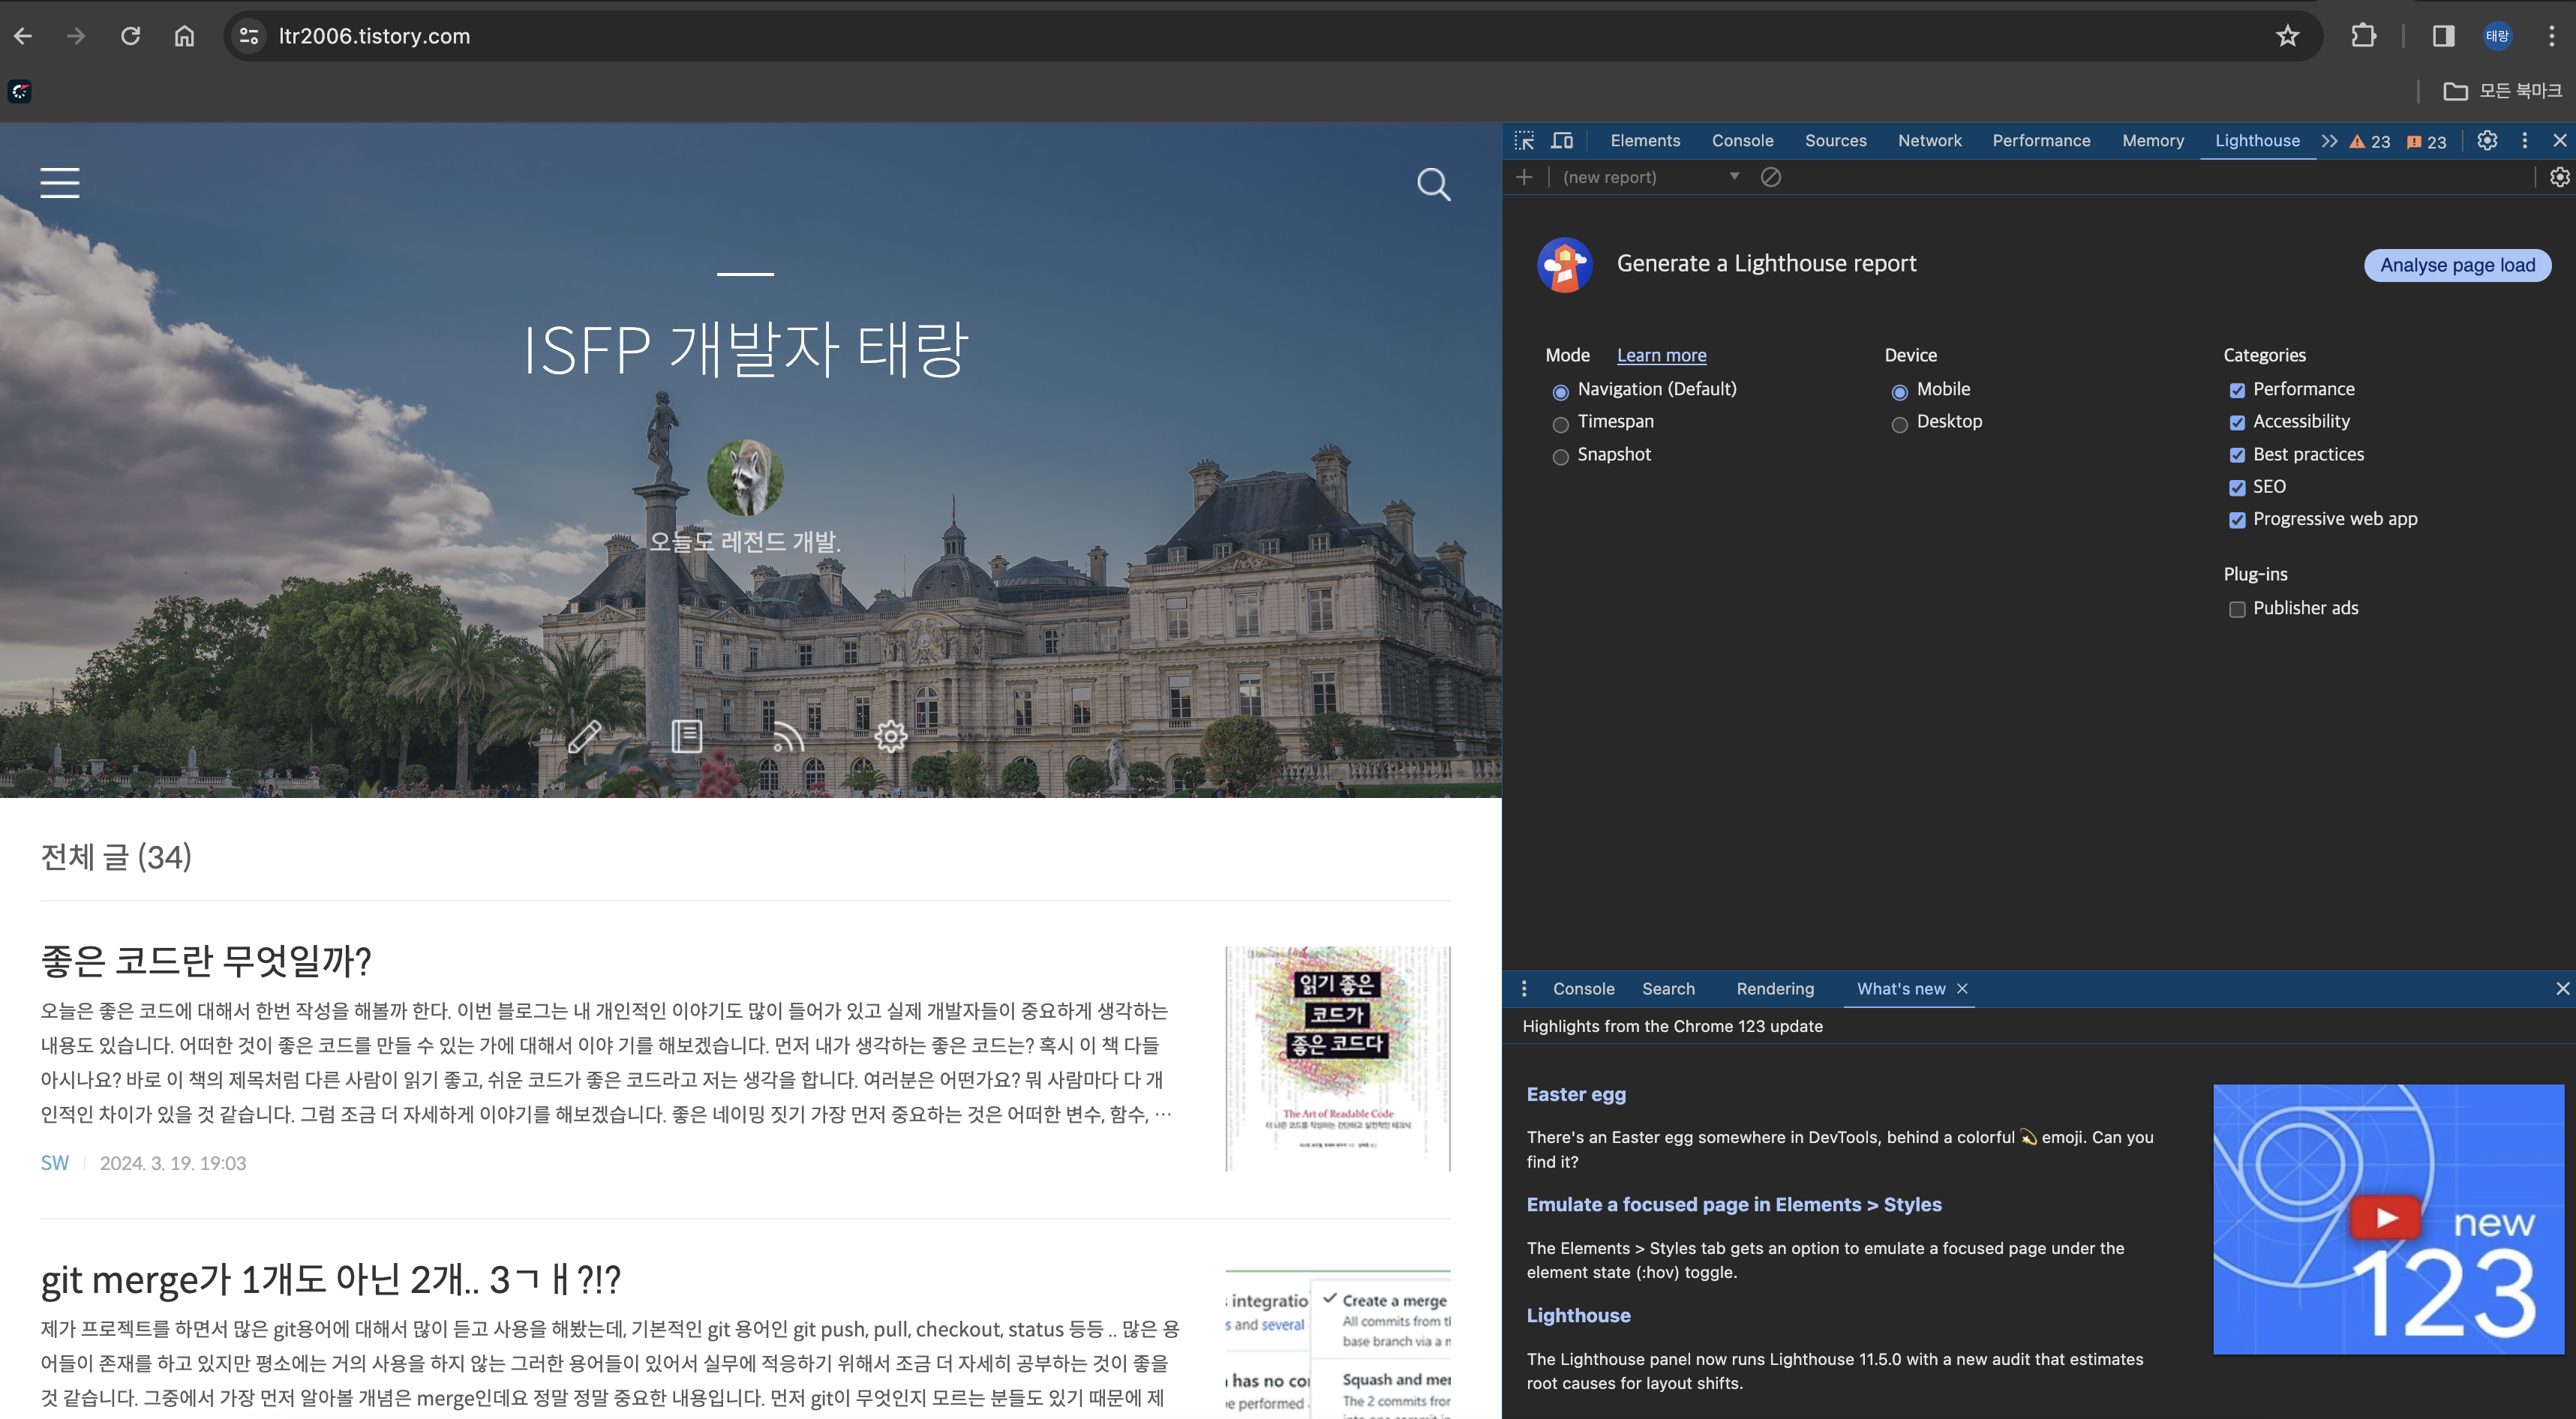This screenshot has width=2576, height=1419.
Task: Open DevTools settings gear
Action: (2487, 141)
